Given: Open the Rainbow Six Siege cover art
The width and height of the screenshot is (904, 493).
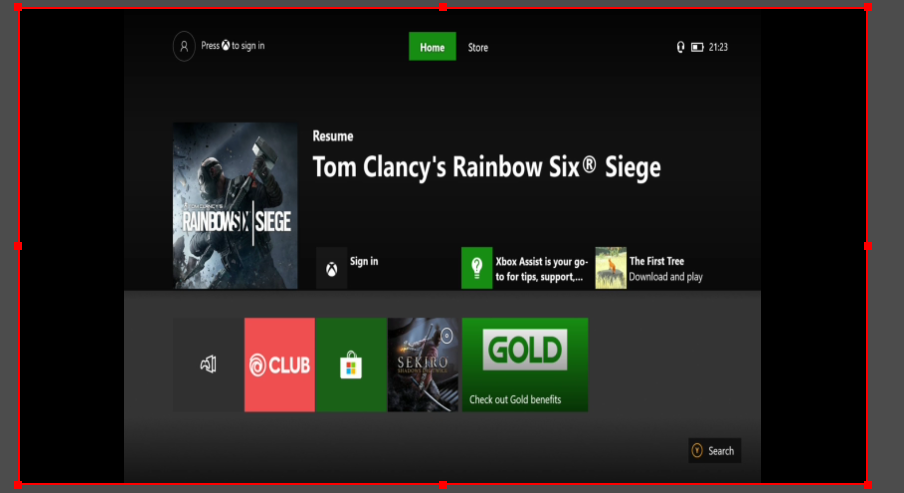Looking at the screenshot, I should pyautogui.click(x=235, y=205).
